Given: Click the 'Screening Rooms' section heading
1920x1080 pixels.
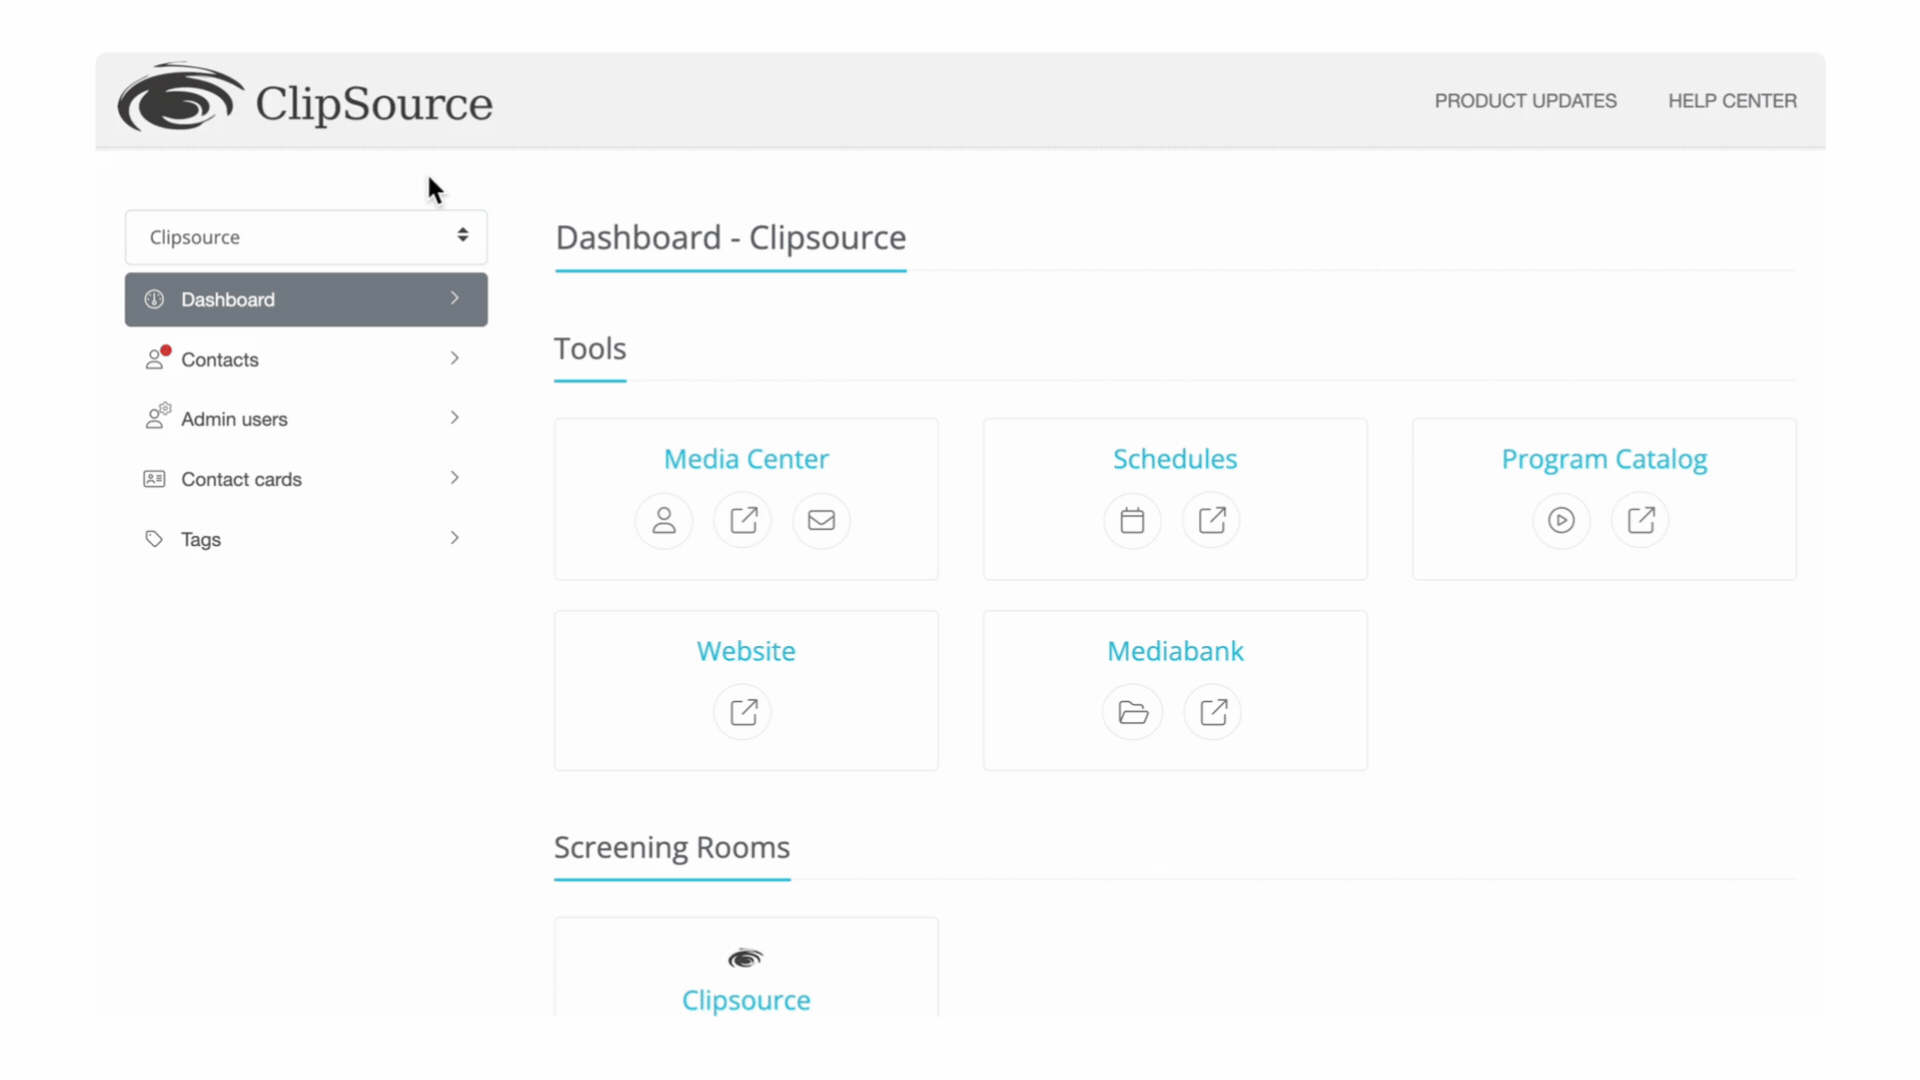Looking at the screenshot, I should pos(672,847).
